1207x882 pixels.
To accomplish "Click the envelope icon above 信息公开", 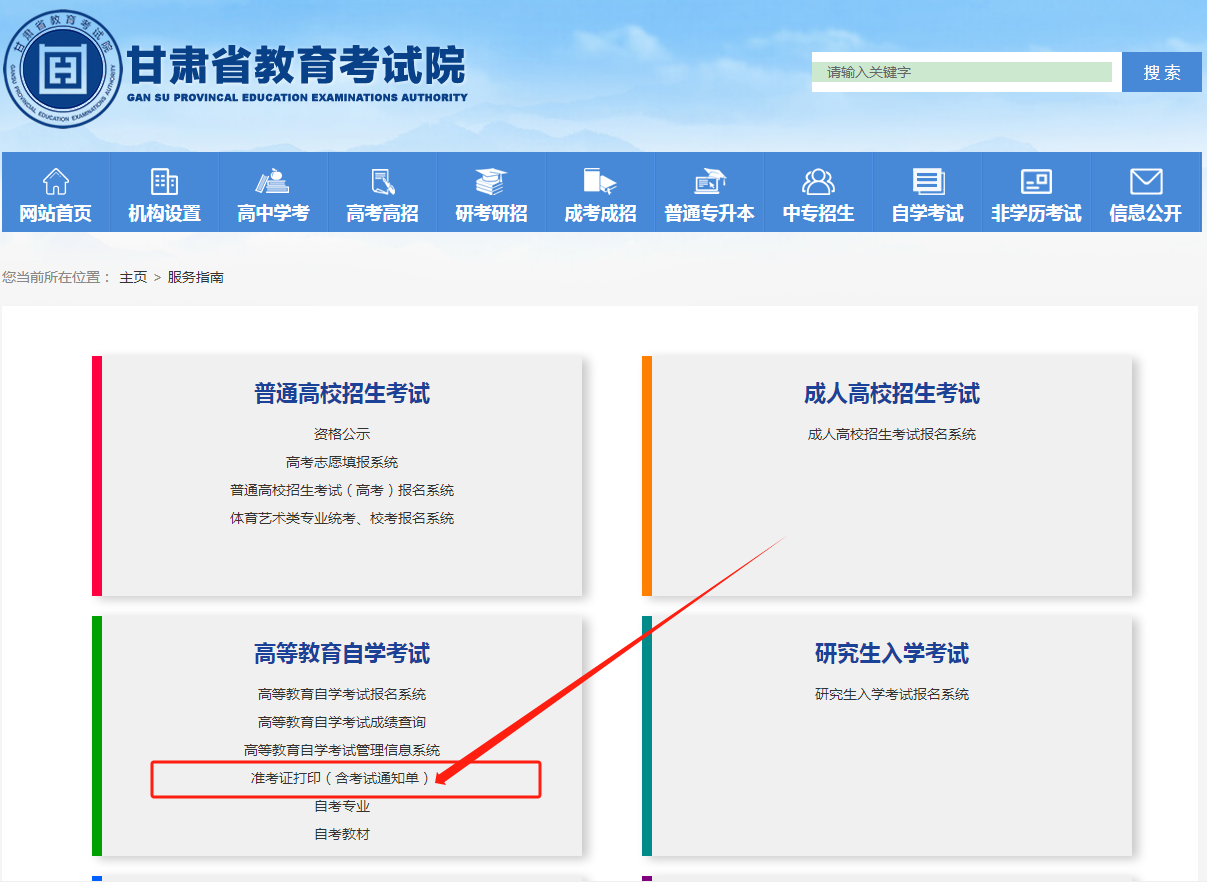I will pyautogui.click(x=1146, y=182).
